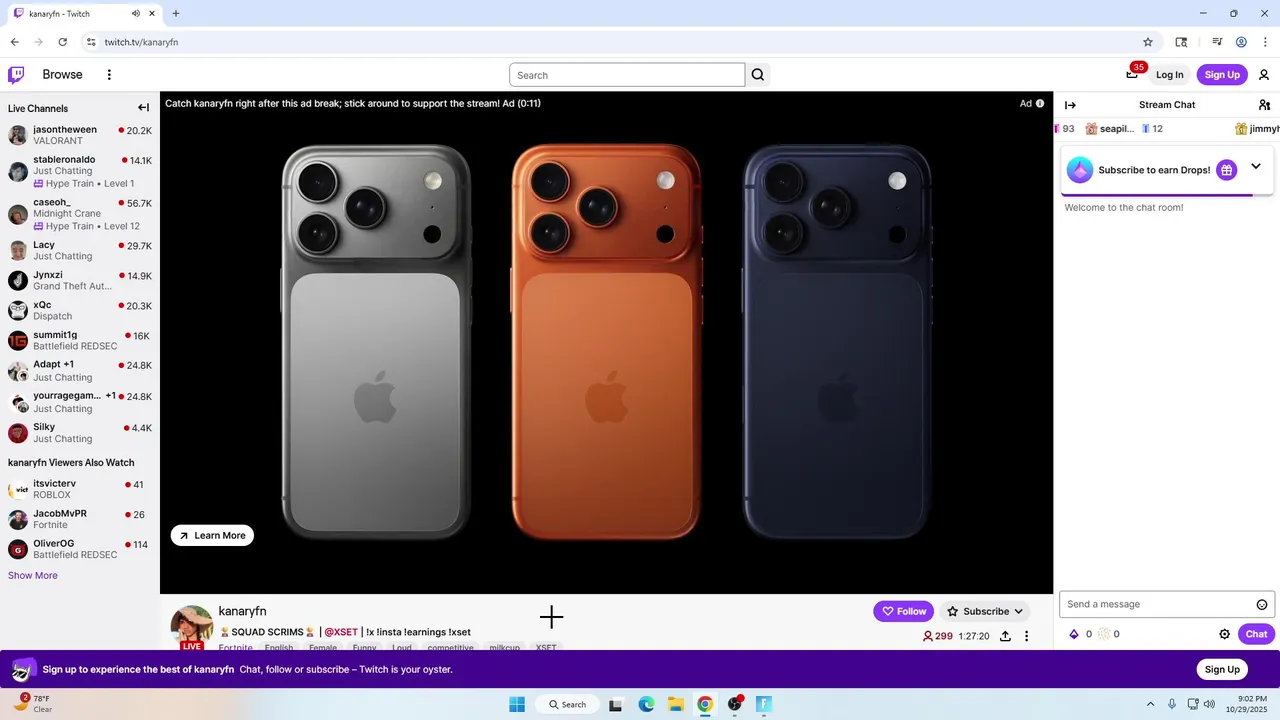
Task: Open caseoh_ channel in sidebar
Action: (80, 214)
